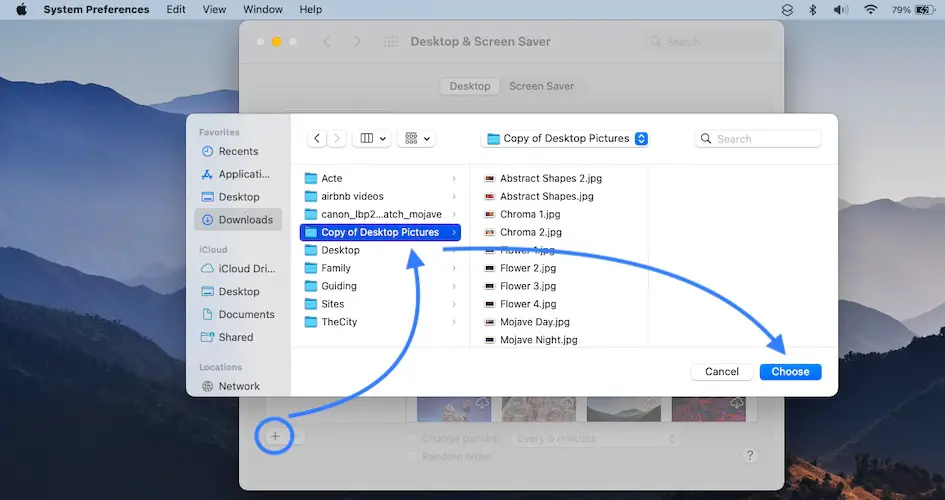
Task: Switch to the Screen Saver tab
Action: [541, 86]
